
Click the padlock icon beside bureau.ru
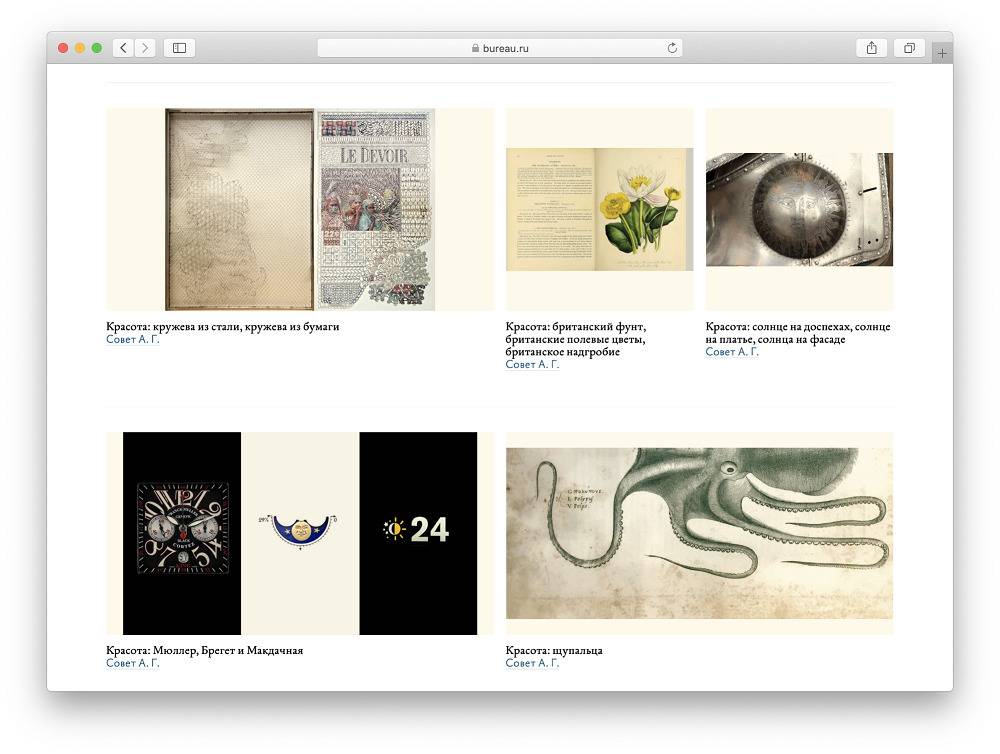[x=475, y=48]
